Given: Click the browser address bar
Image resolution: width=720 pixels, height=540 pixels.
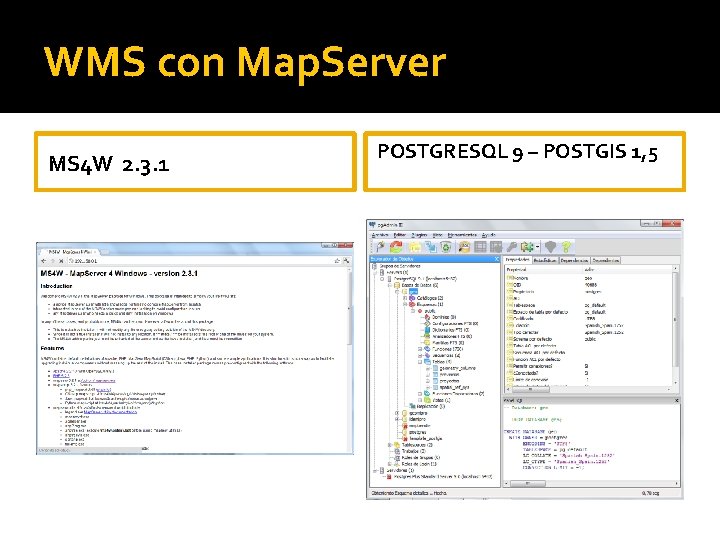Looking at the screenshot, I should tap(200, 261).
